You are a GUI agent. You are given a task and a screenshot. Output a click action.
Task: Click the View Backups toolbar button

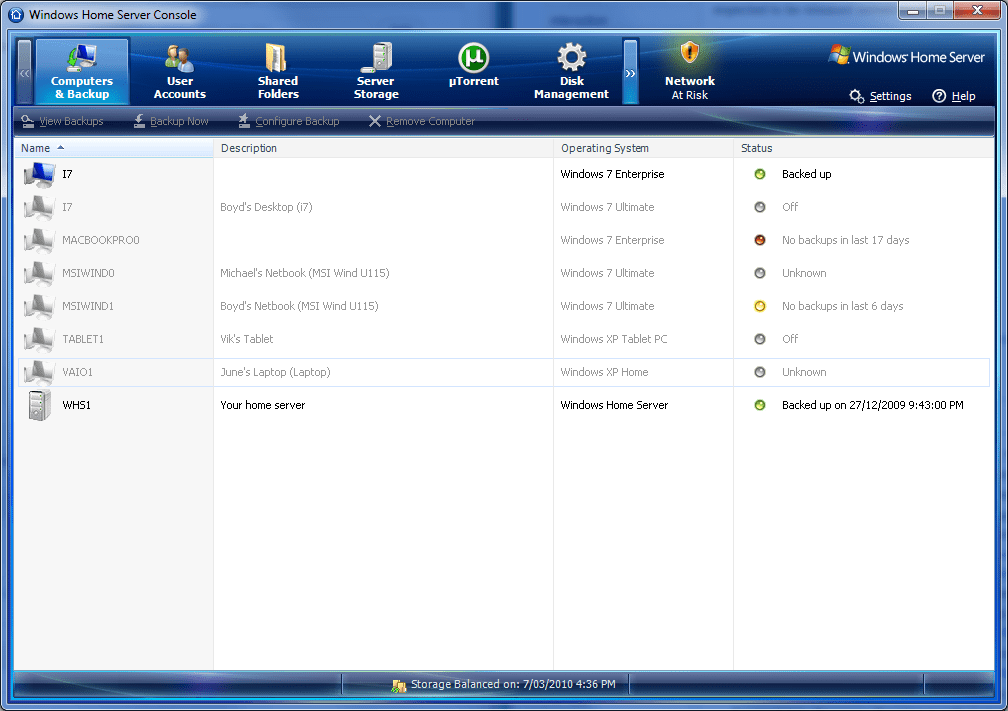[62, 122]
